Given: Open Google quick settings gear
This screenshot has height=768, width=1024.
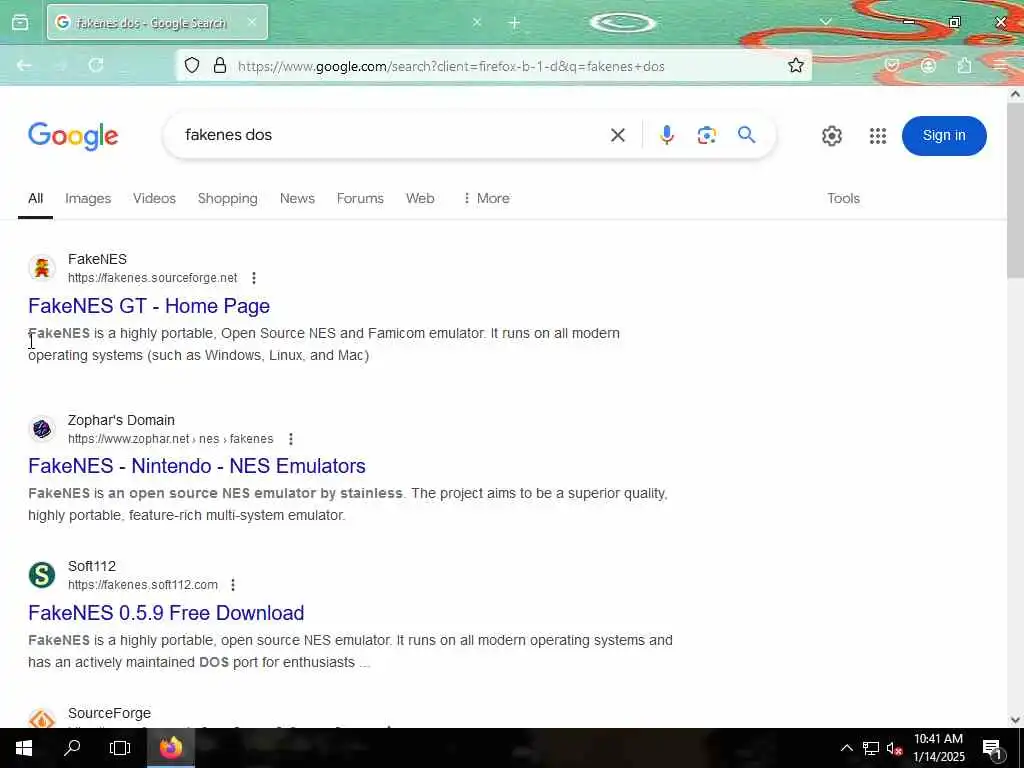Looking at the screenshot, I should [831, 136].
